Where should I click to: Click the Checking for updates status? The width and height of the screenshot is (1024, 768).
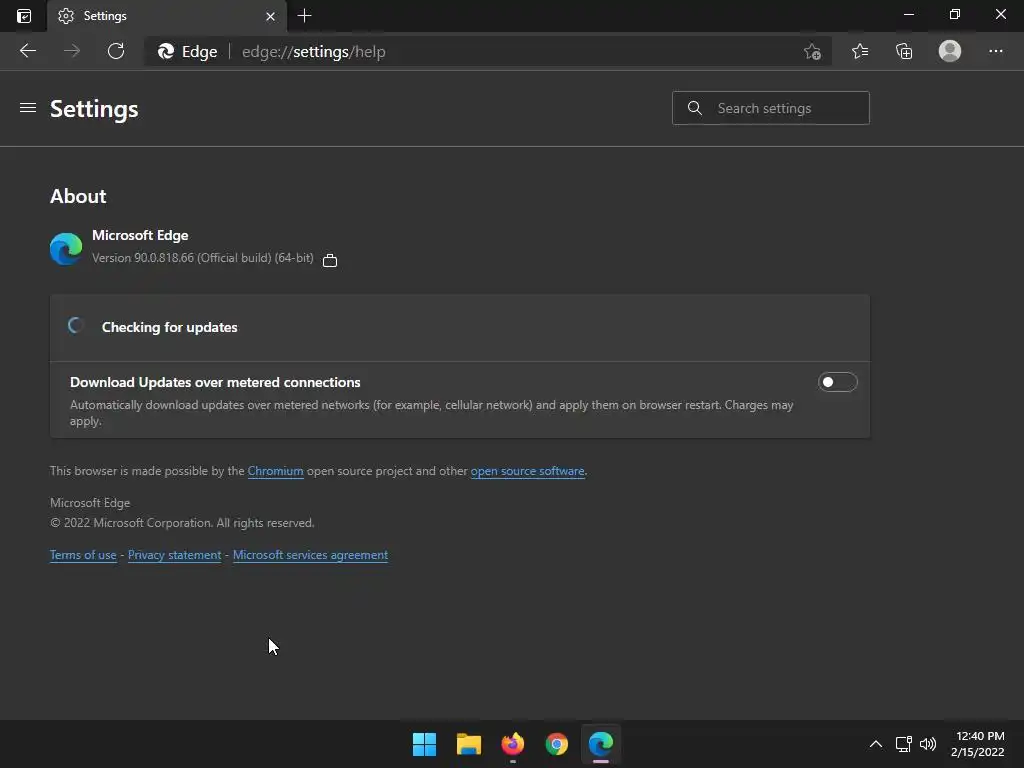[x=169, y=327]
